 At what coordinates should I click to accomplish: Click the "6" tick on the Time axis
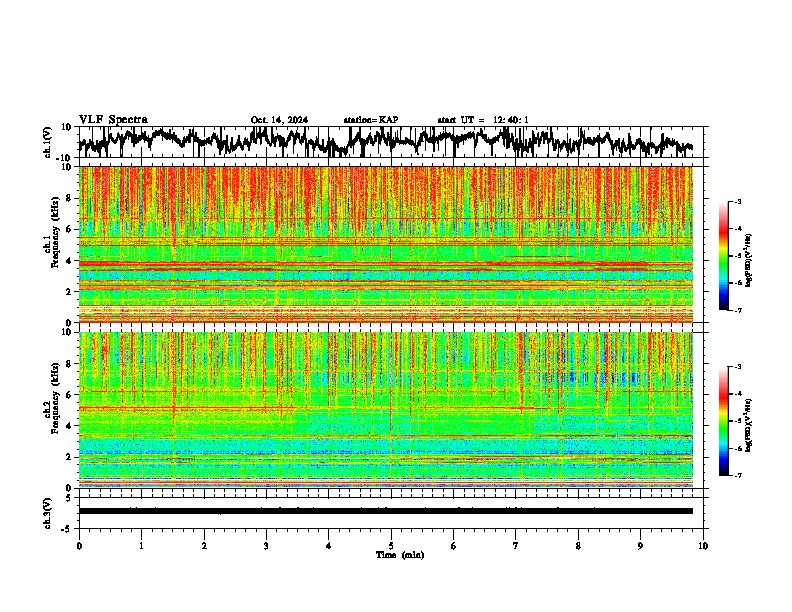tap(454, 546)
